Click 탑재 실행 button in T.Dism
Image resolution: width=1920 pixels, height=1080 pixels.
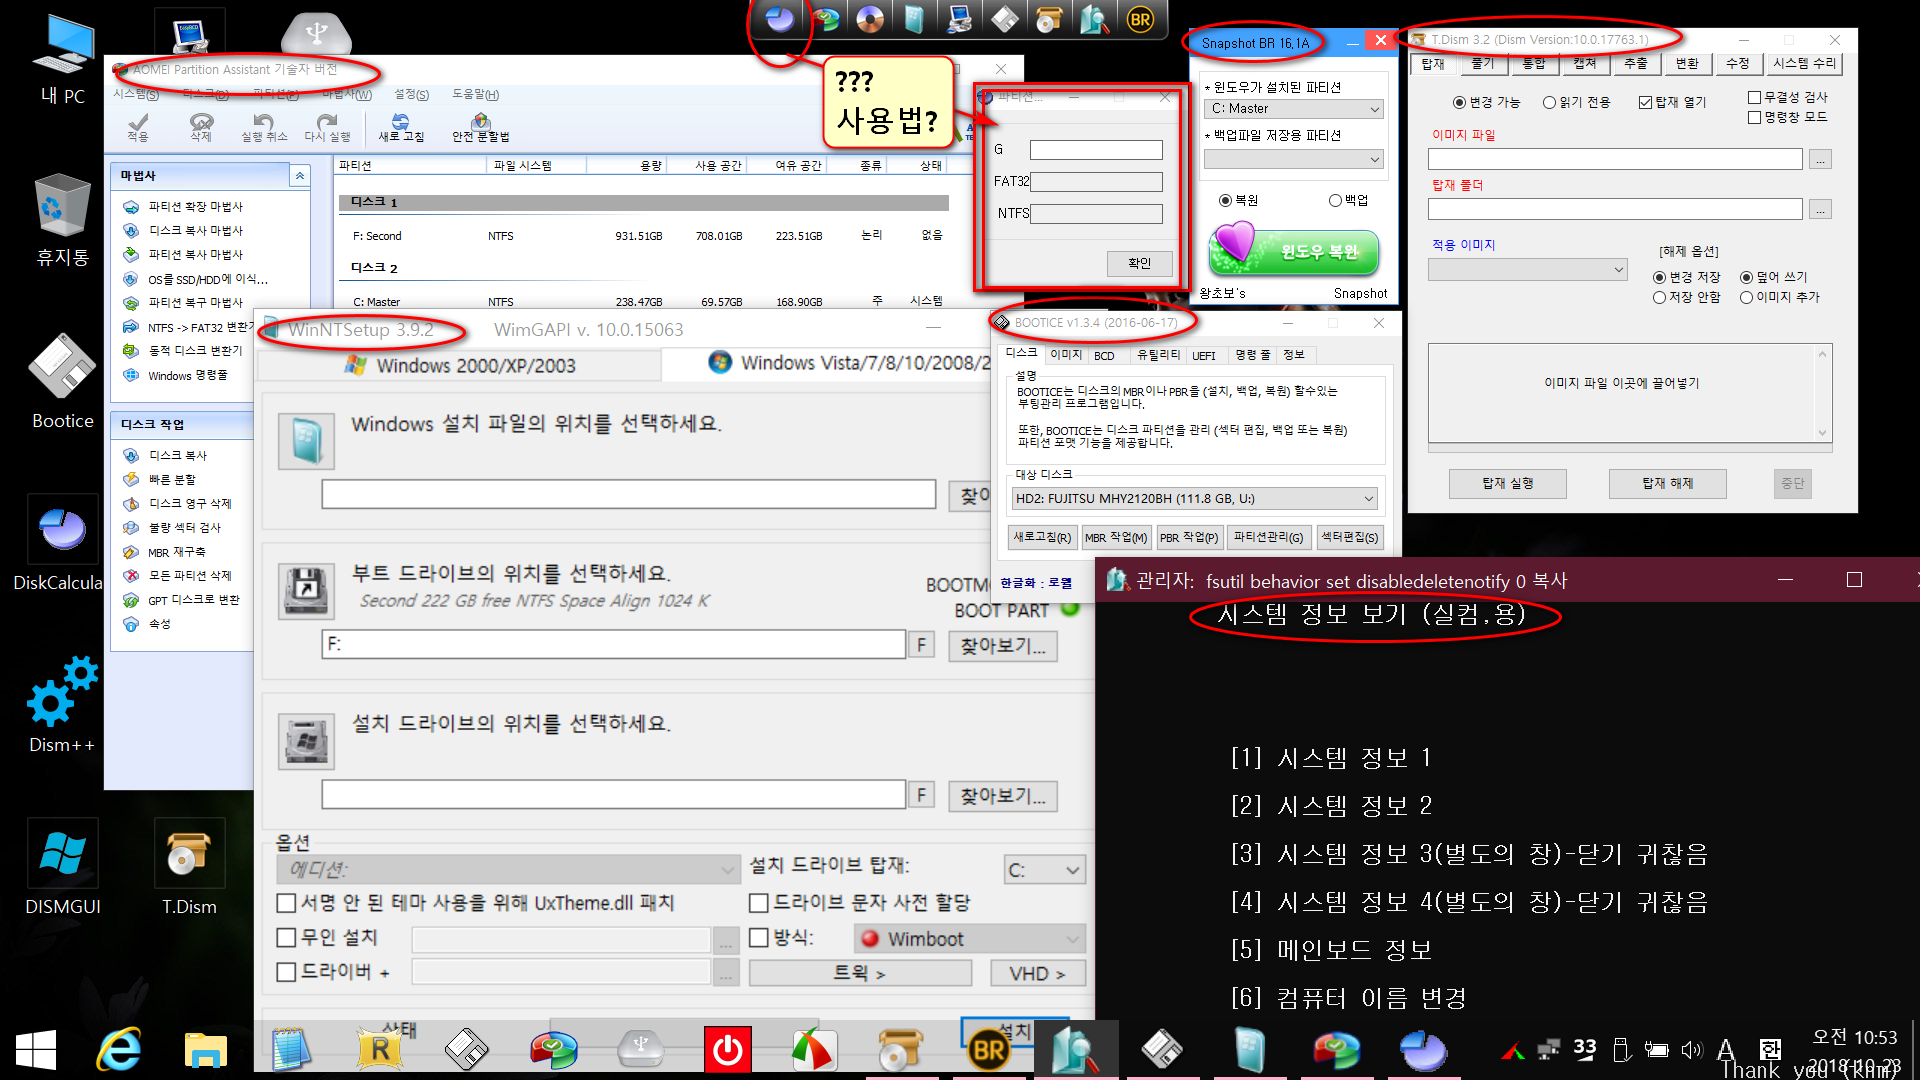(1507, 484)
